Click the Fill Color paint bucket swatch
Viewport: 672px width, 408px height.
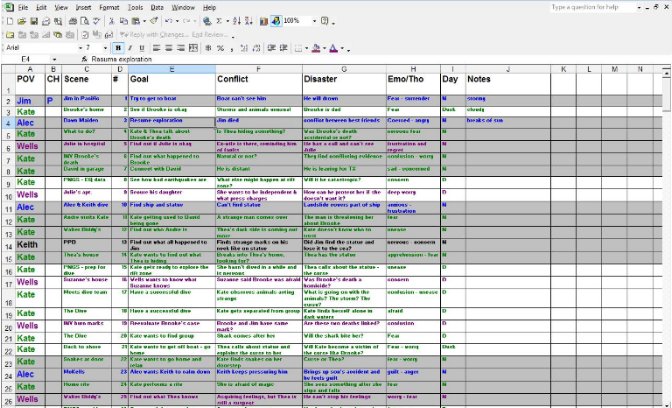315,47
